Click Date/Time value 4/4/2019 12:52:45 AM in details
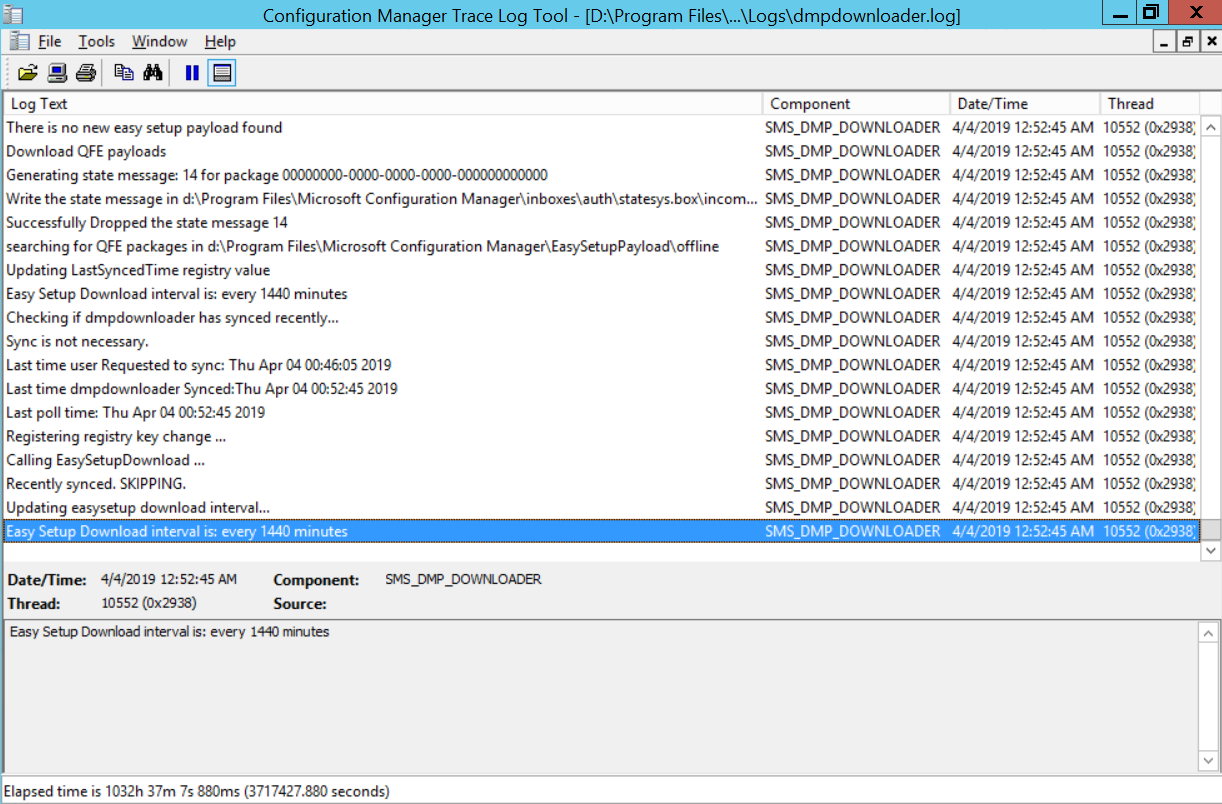The height and width of the screenshot is (804, 1222). tap(169, 580)
